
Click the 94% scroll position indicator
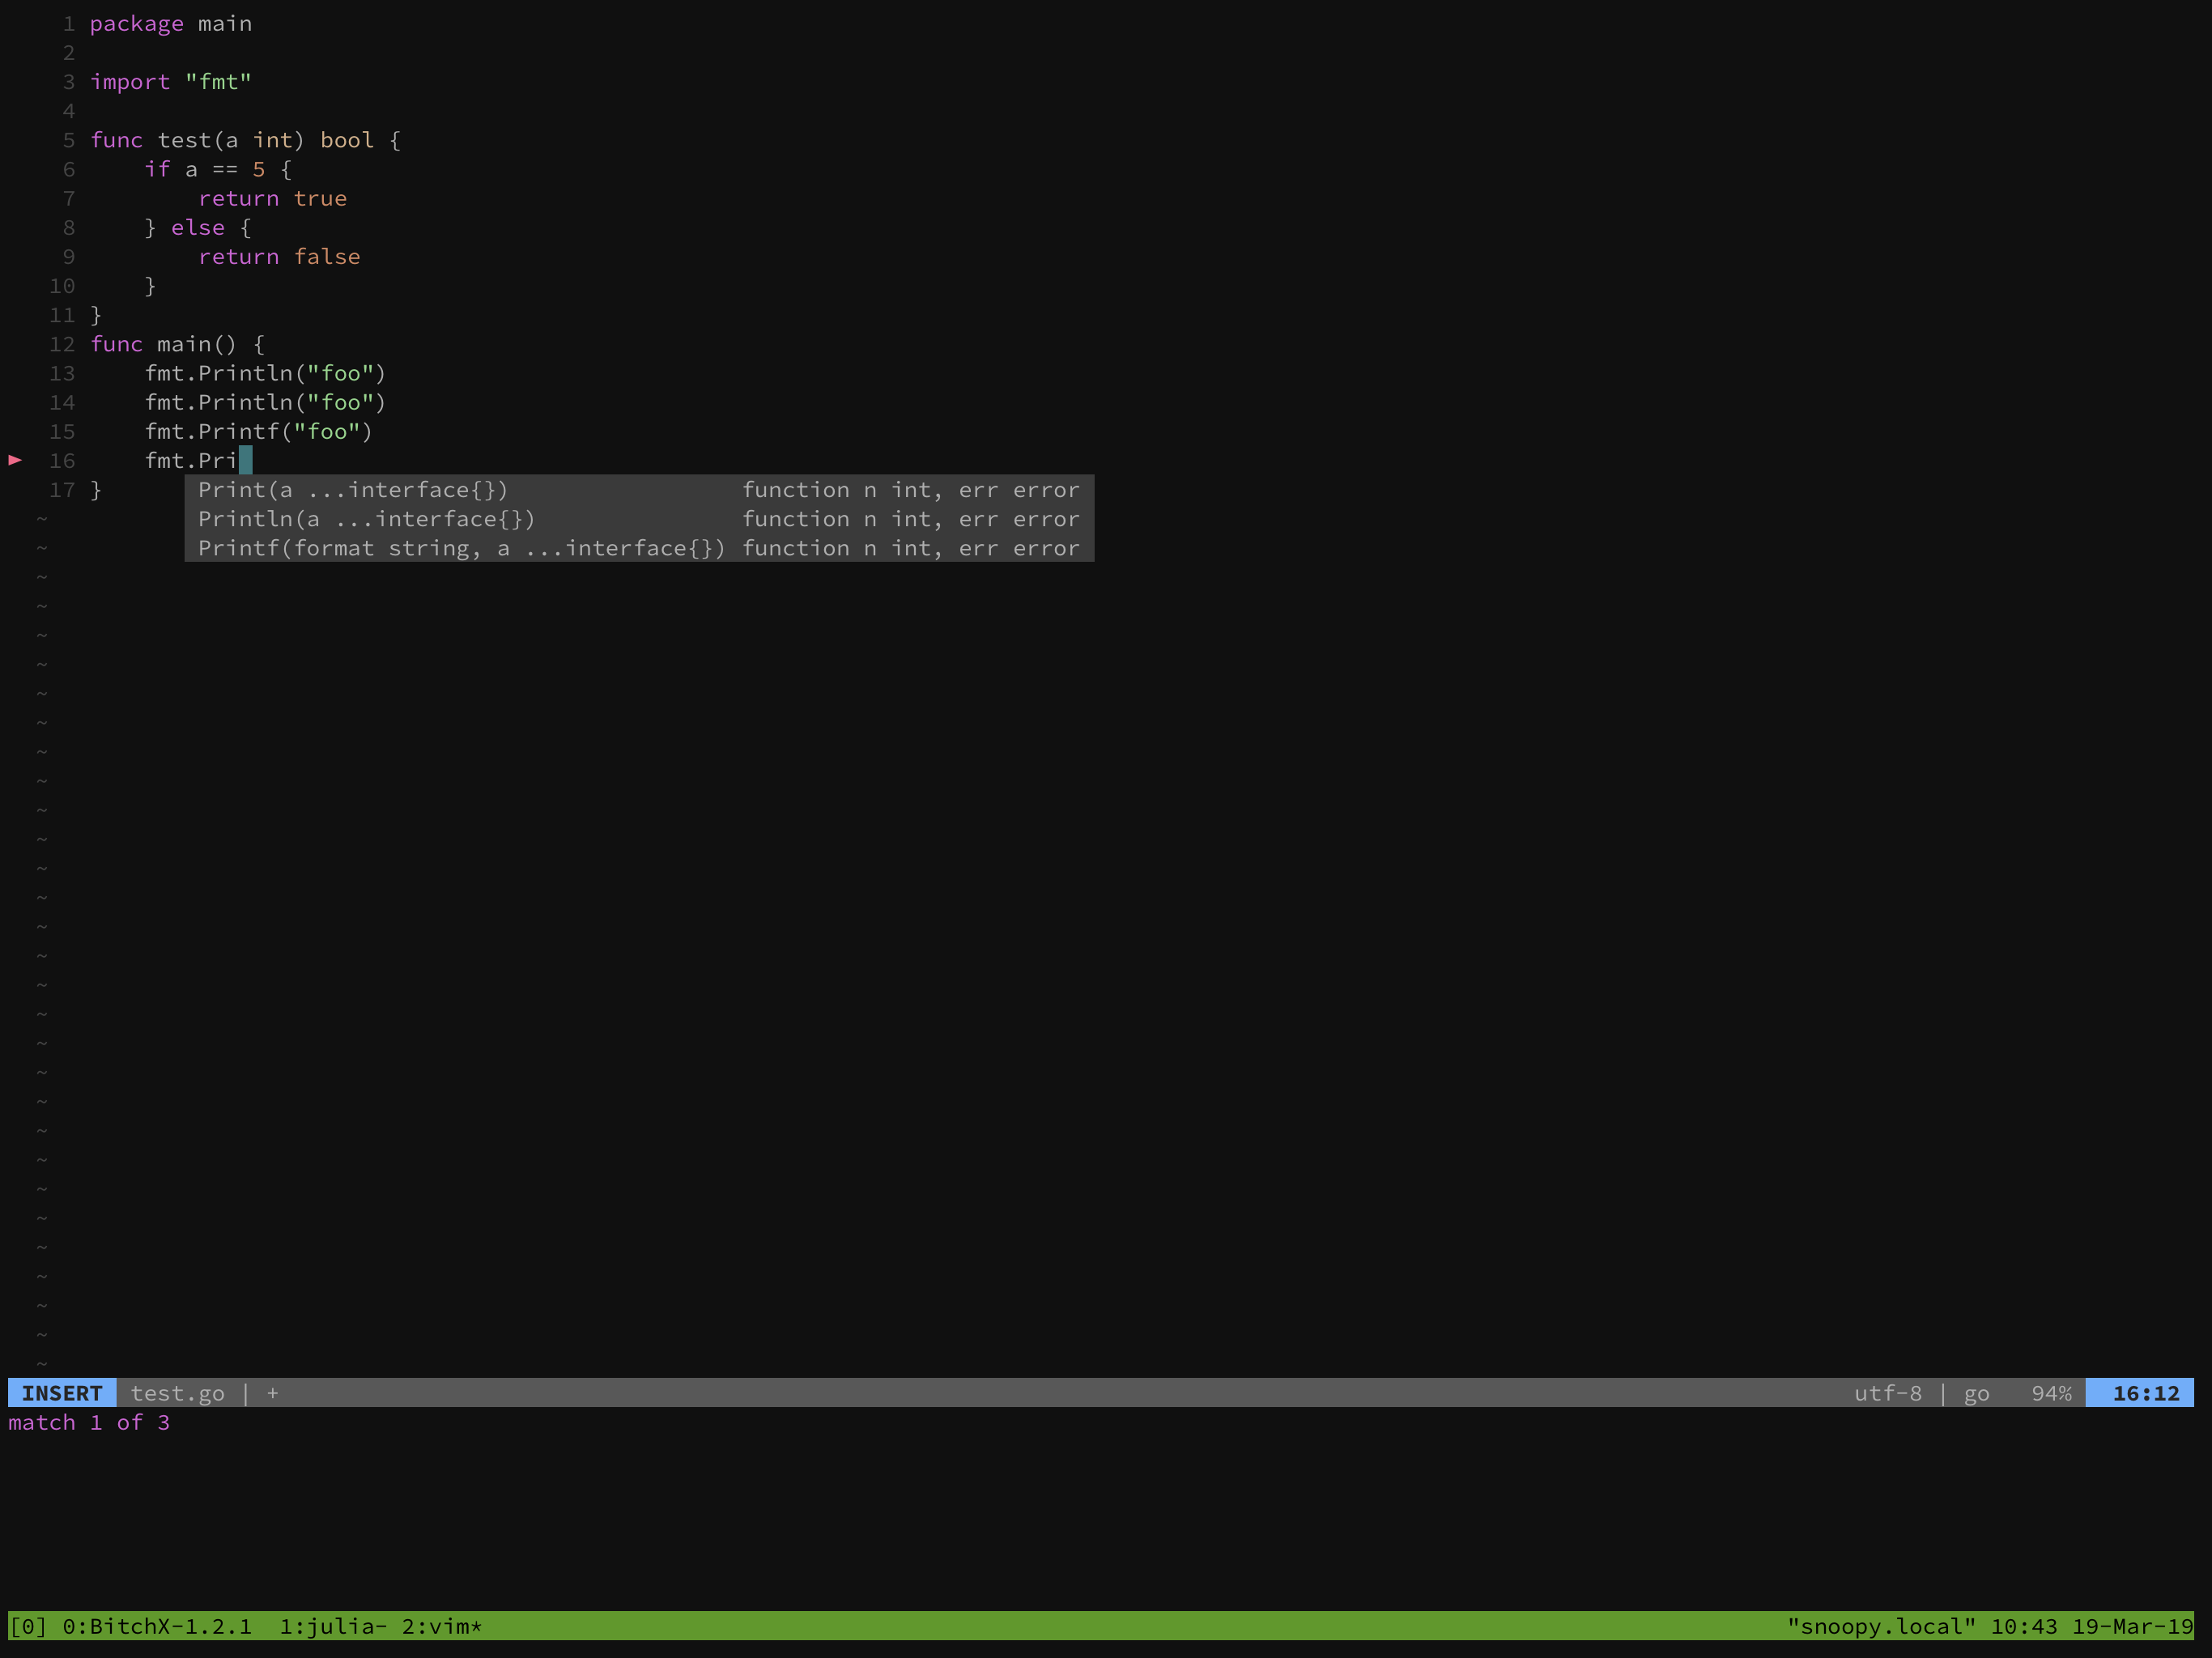pos(2050,1393)
